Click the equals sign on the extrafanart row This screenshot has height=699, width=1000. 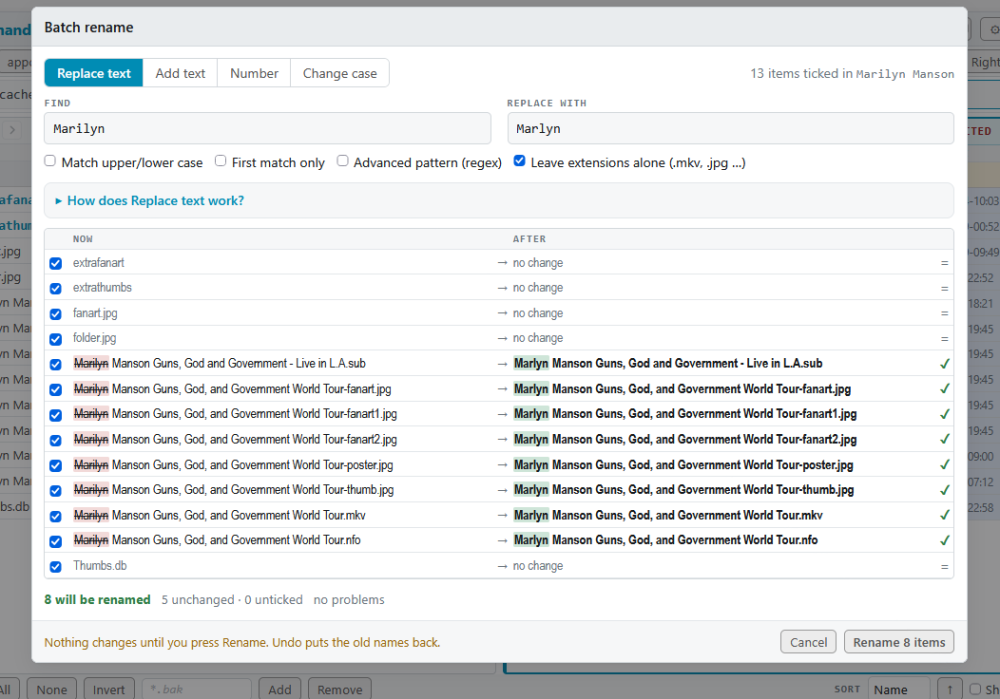point(945,263)
